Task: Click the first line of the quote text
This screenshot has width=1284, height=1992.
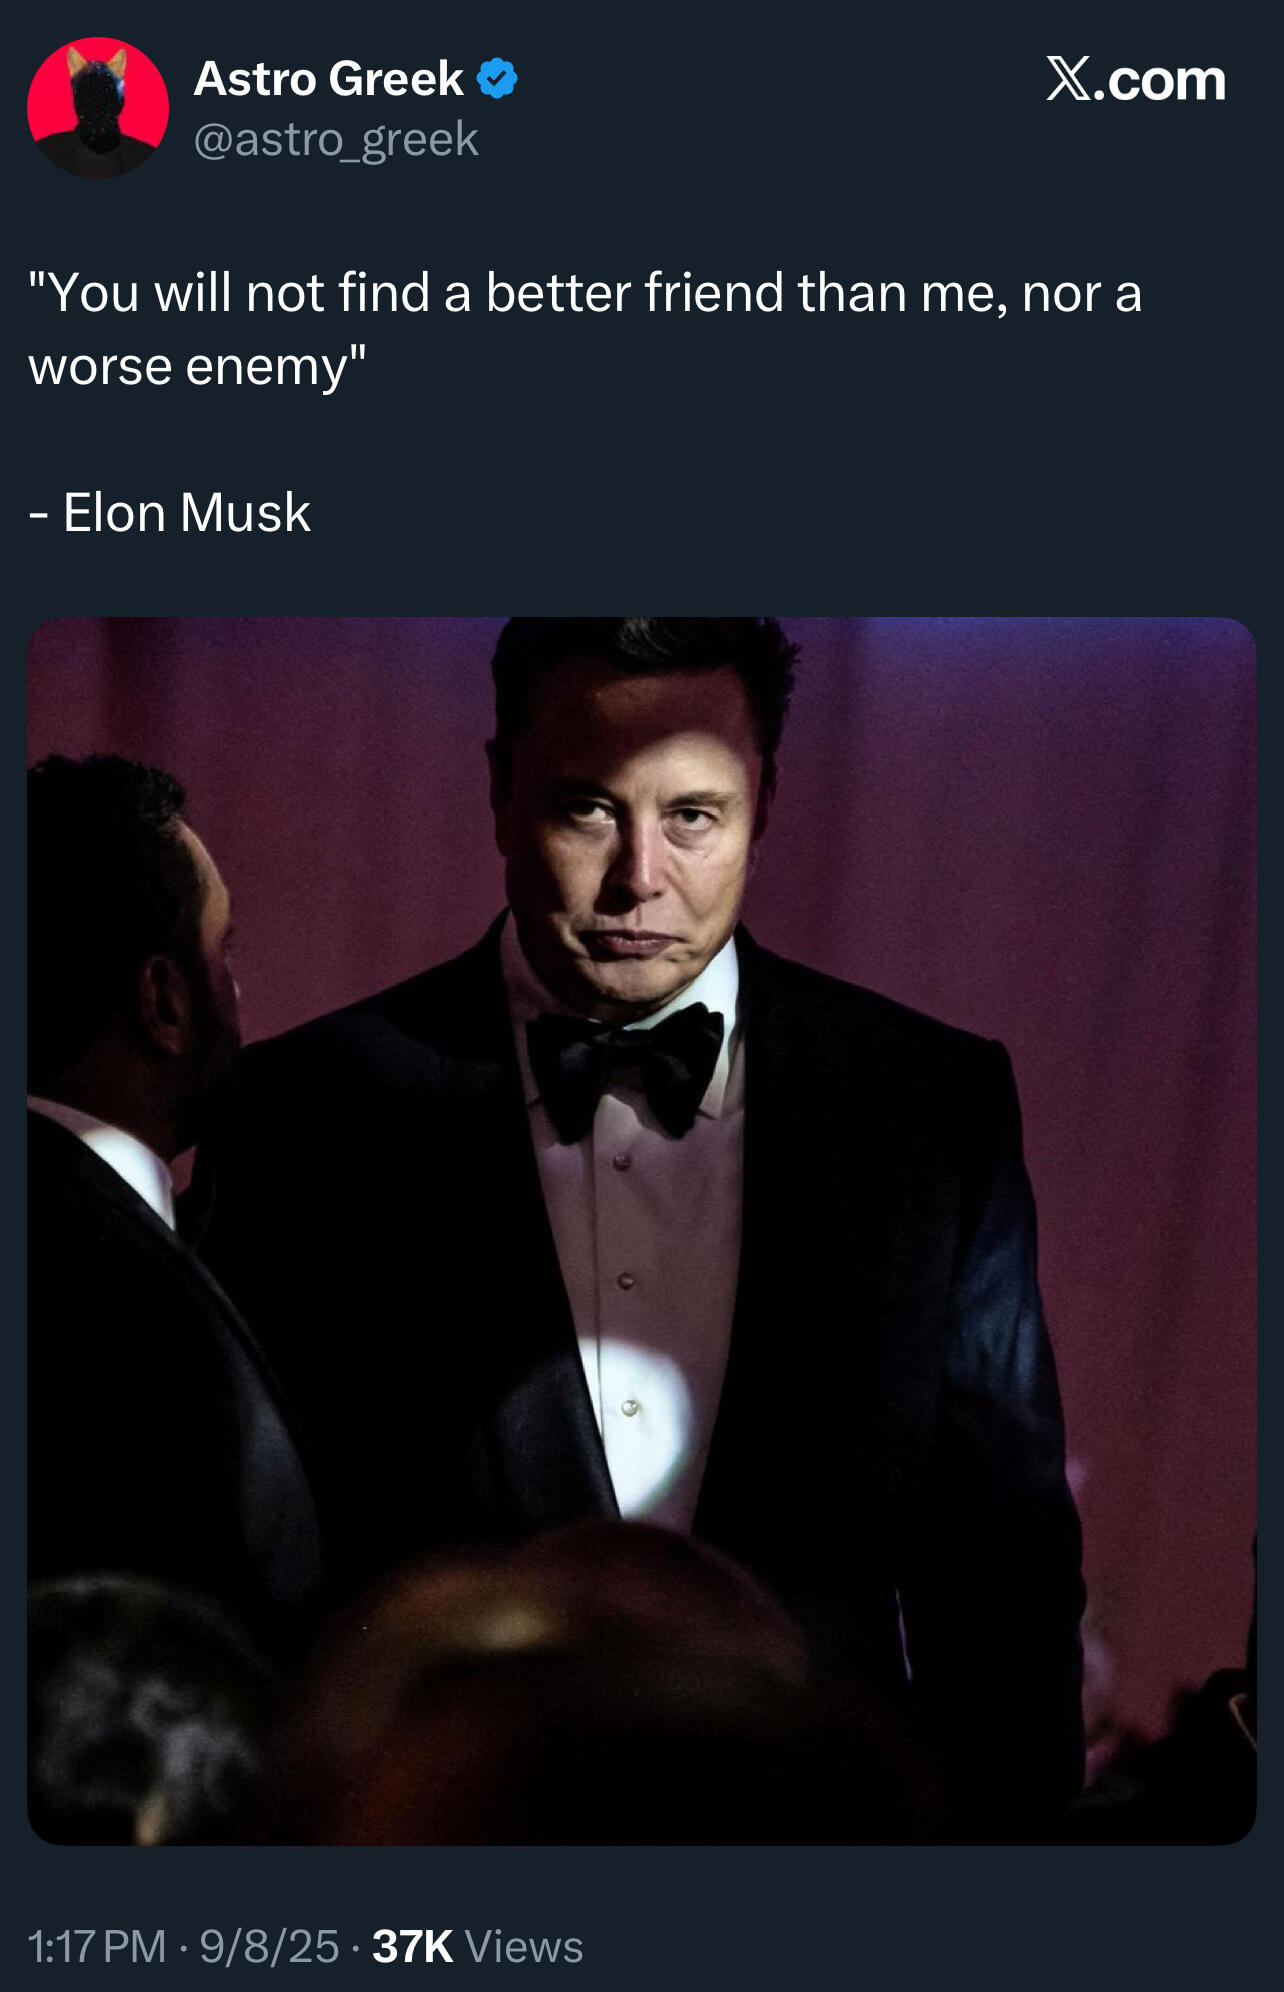Action: point(585,294)
